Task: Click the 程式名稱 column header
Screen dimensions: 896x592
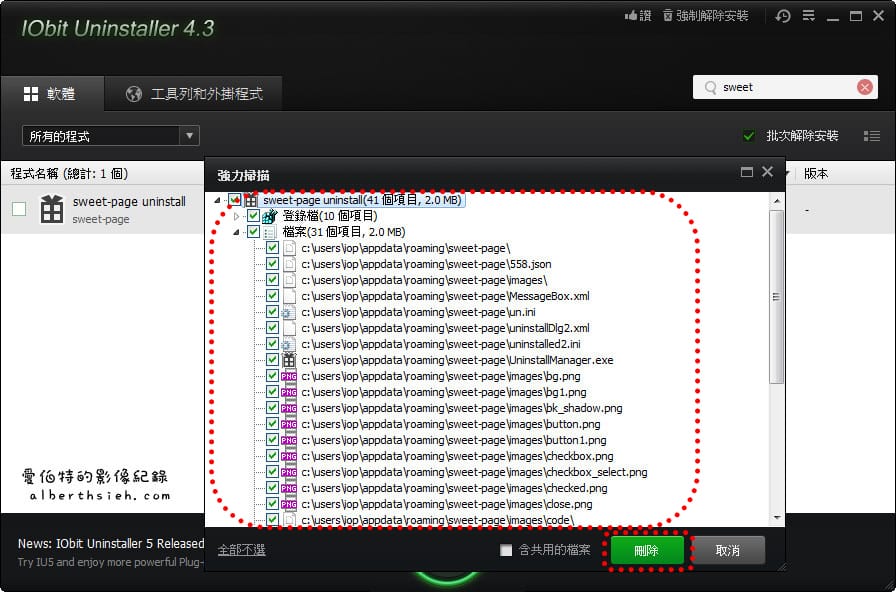Action: pyautogui.click(x=69, y=174)
